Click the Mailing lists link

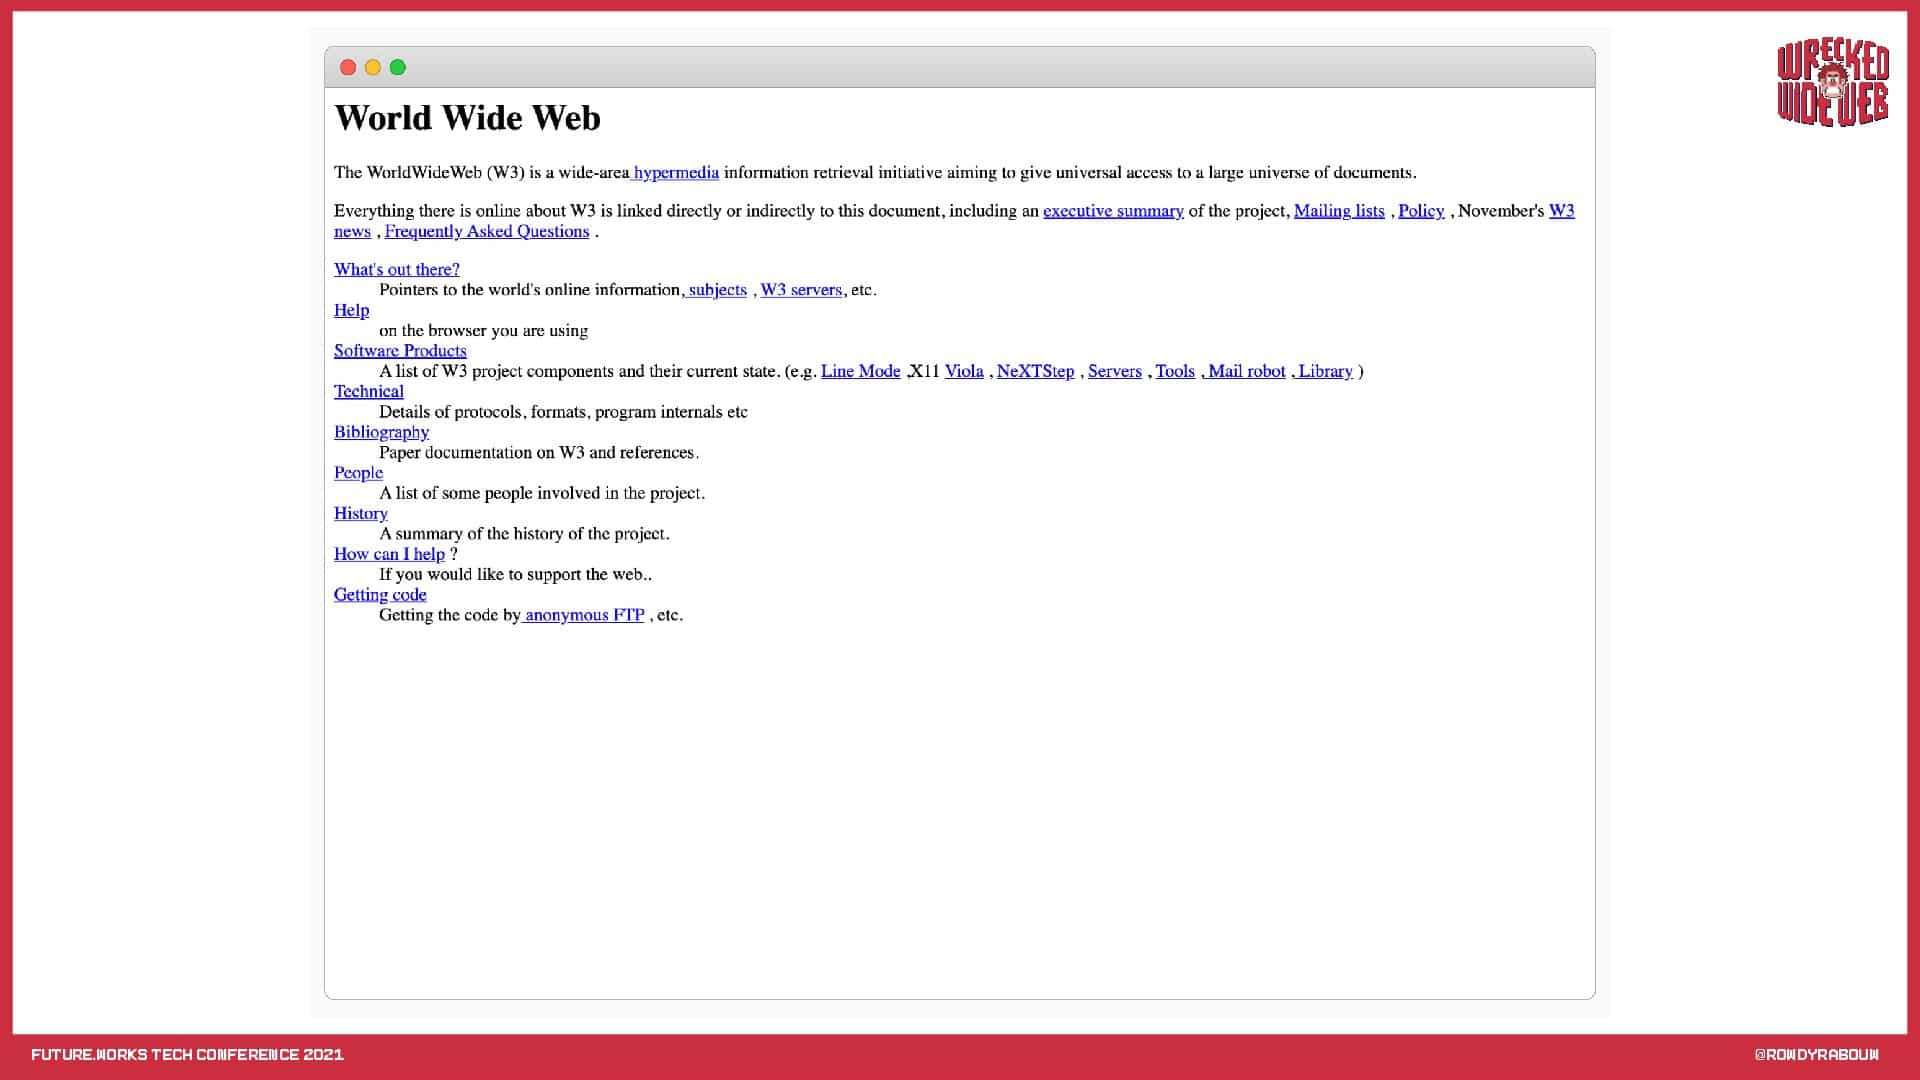click(x=1339, y=211)
